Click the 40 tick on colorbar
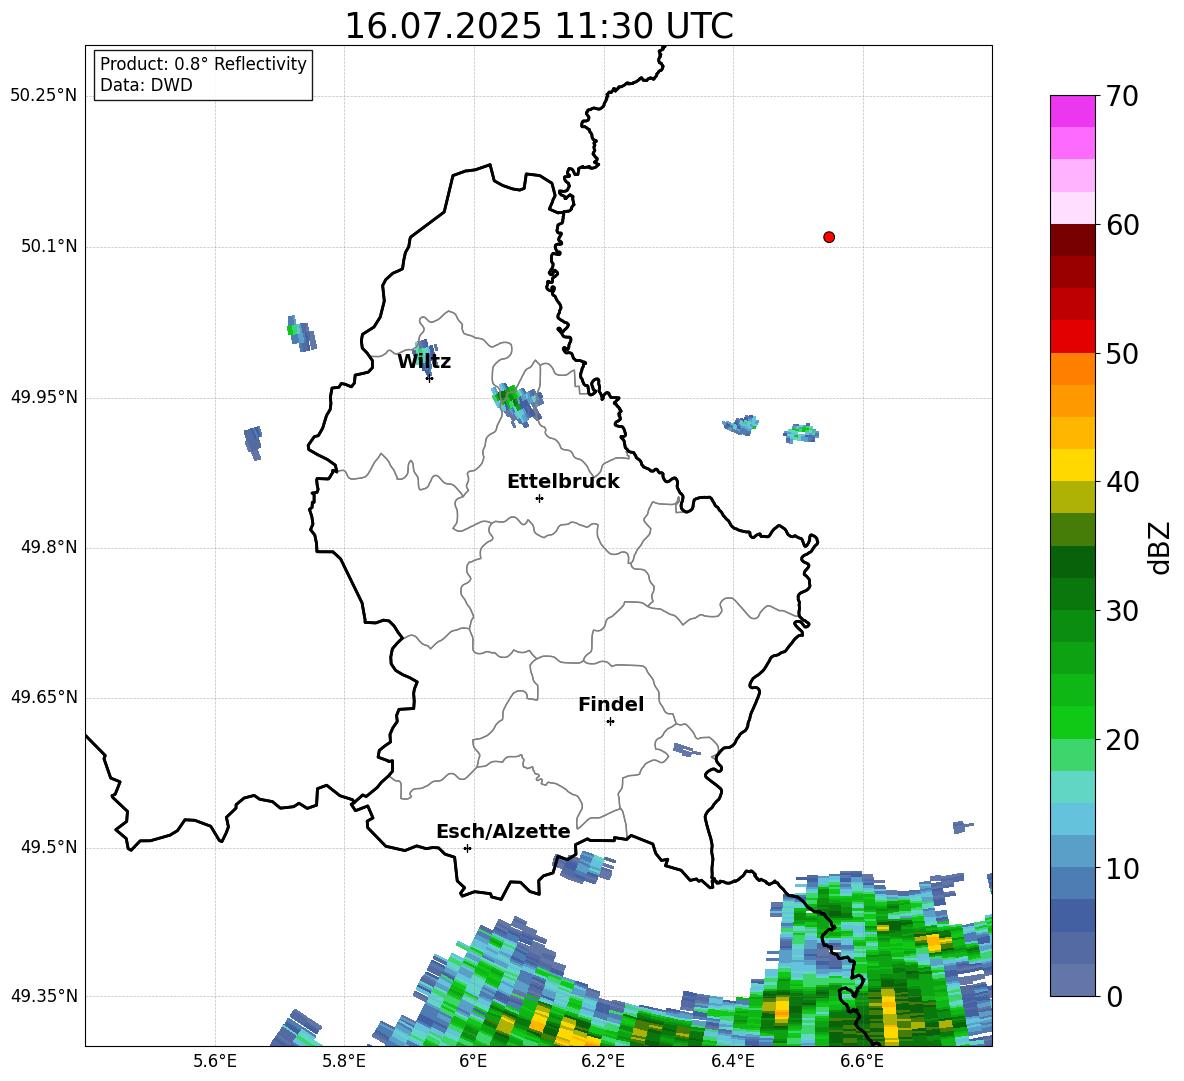Viewport: 1184px width, 1081px height. [1122, 482]
